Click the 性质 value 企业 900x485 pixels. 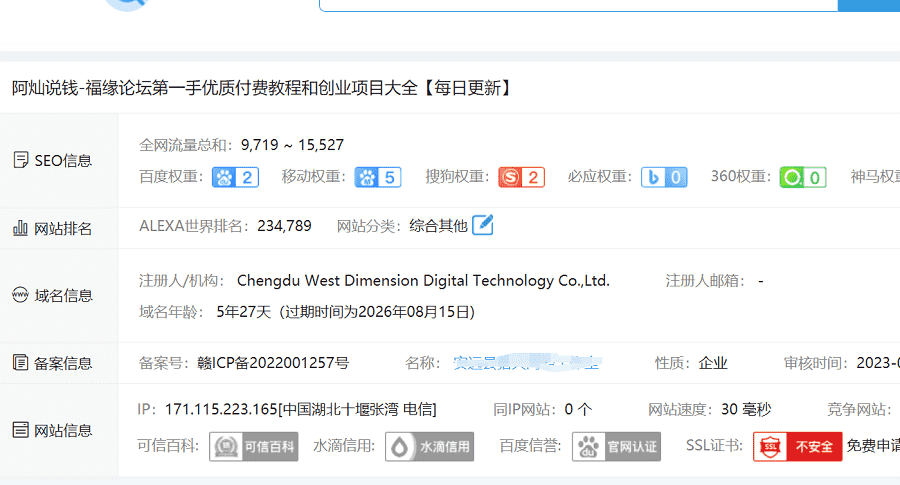[x=713, y=363]
